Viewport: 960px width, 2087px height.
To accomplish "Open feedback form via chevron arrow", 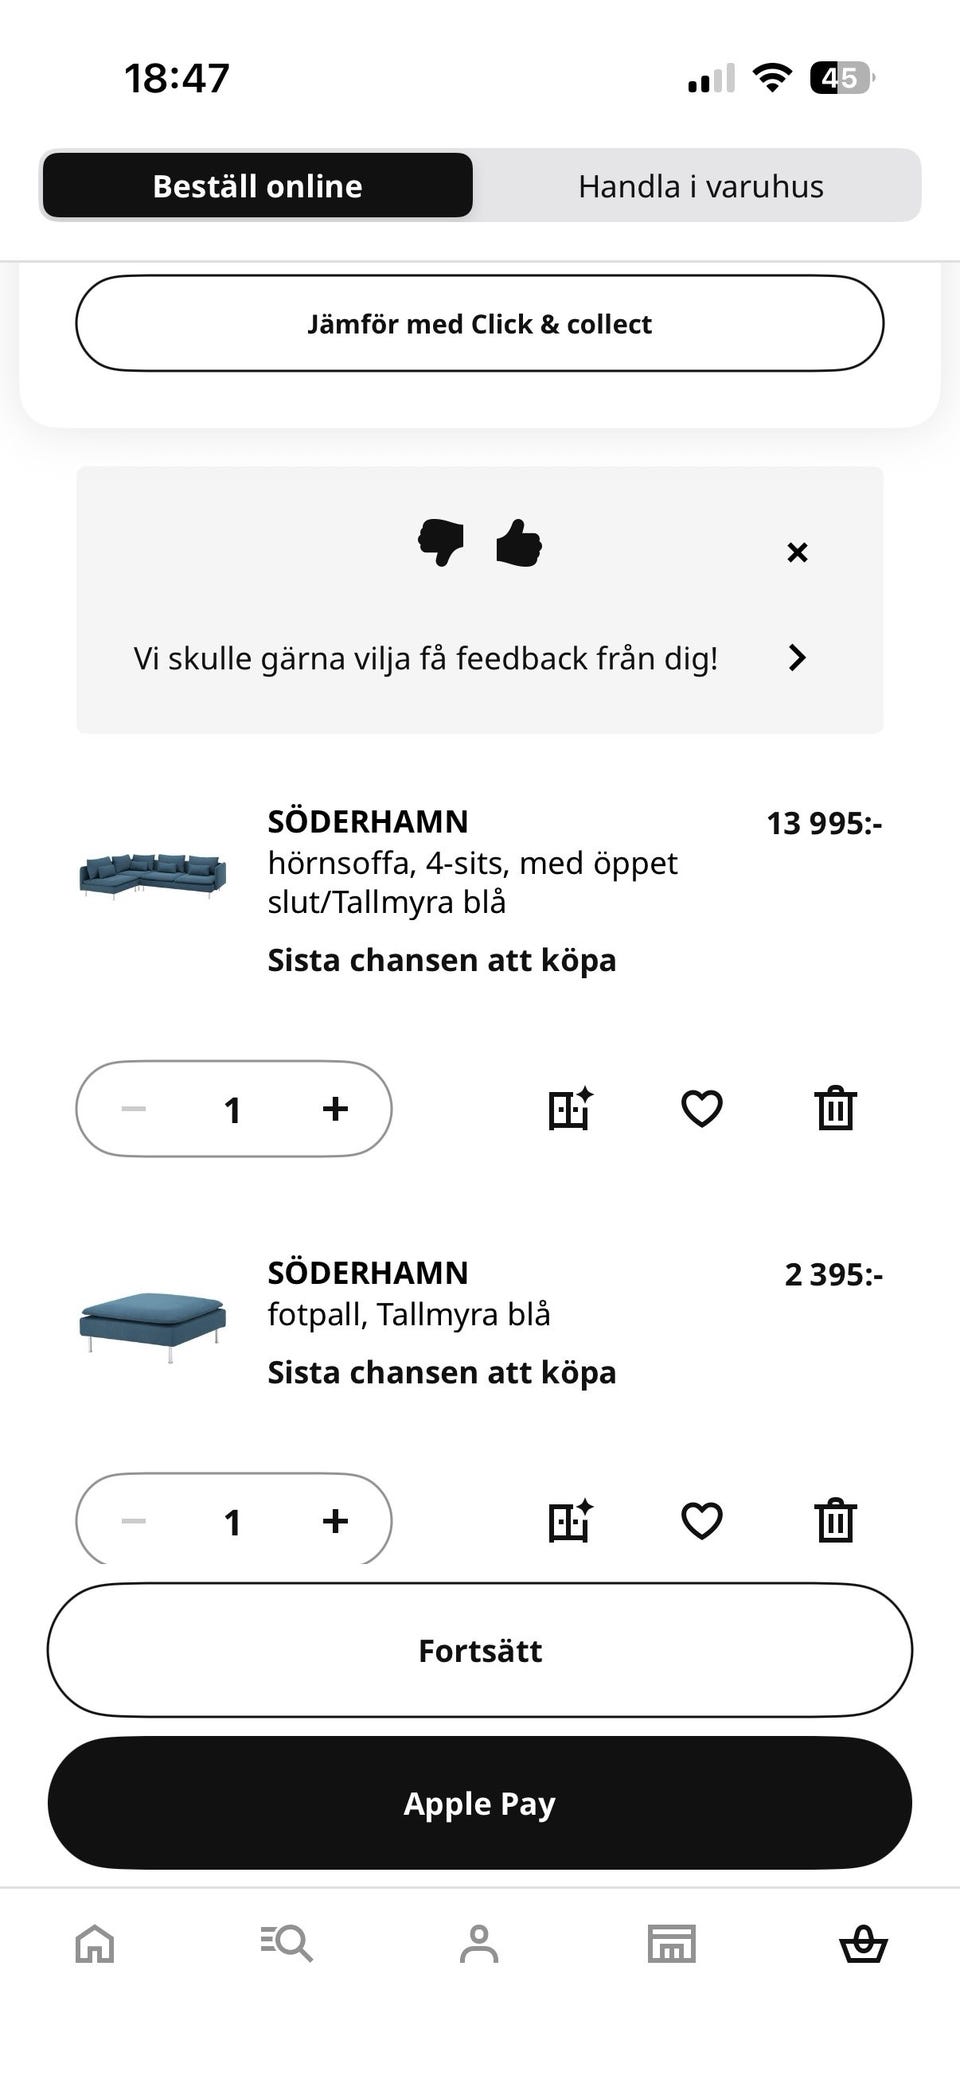I will (x=797, y=658).
